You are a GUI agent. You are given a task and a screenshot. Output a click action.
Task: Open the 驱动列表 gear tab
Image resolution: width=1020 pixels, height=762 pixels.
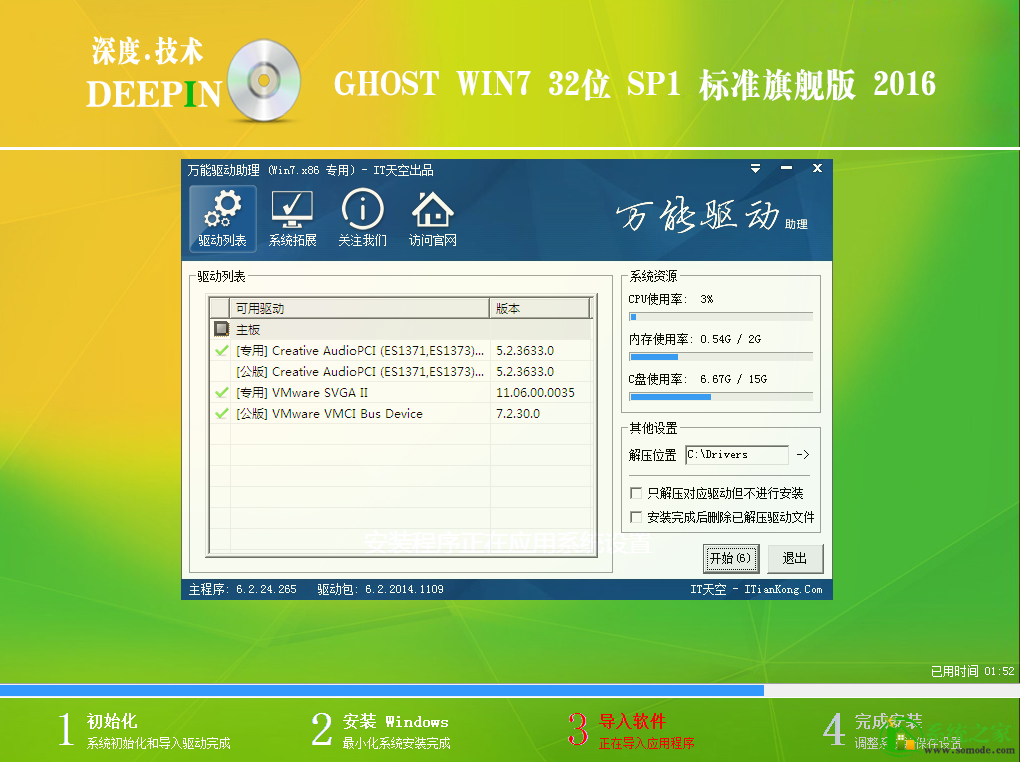(222, 219)
